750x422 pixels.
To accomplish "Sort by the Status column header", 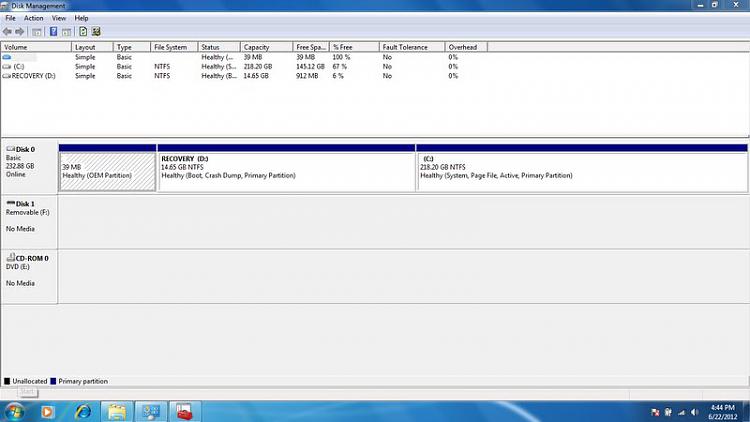I will [x=219, y=47].
